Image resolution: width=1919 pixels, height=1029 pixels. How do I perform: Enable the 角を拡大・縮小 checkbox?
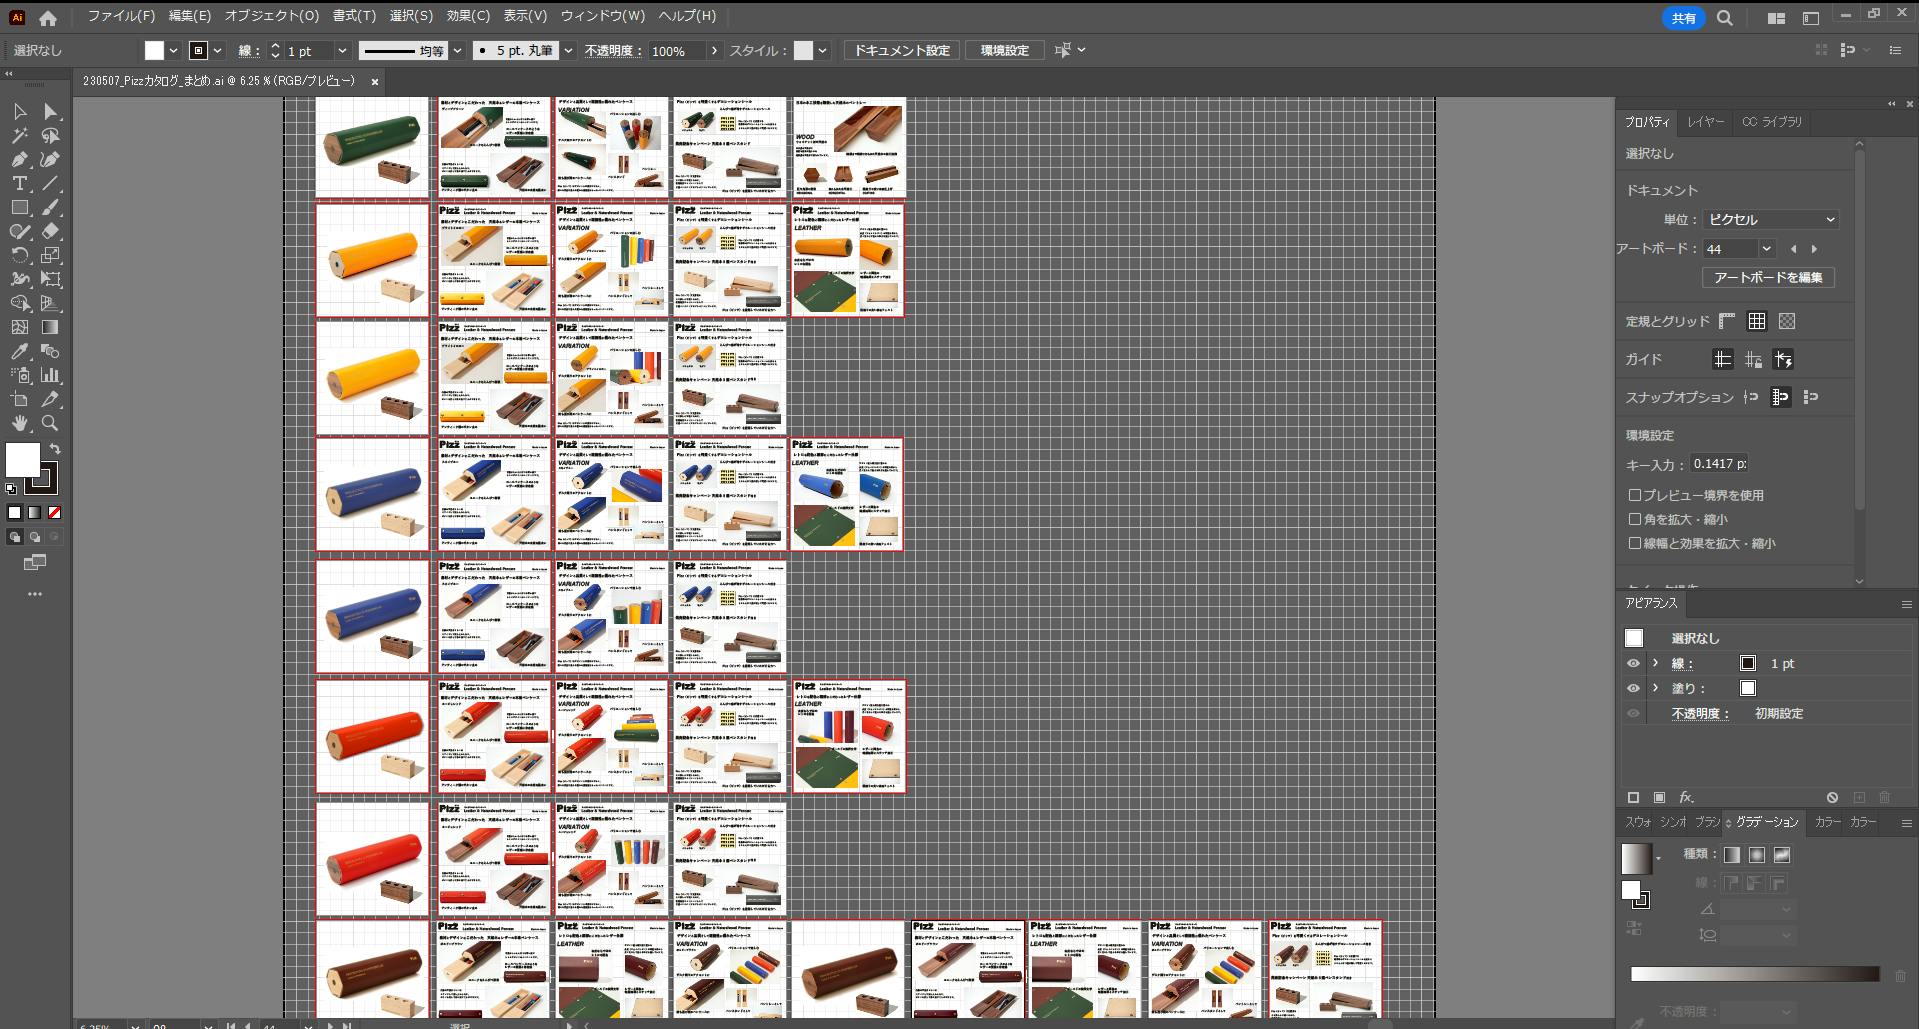(x=1635, y=519)
